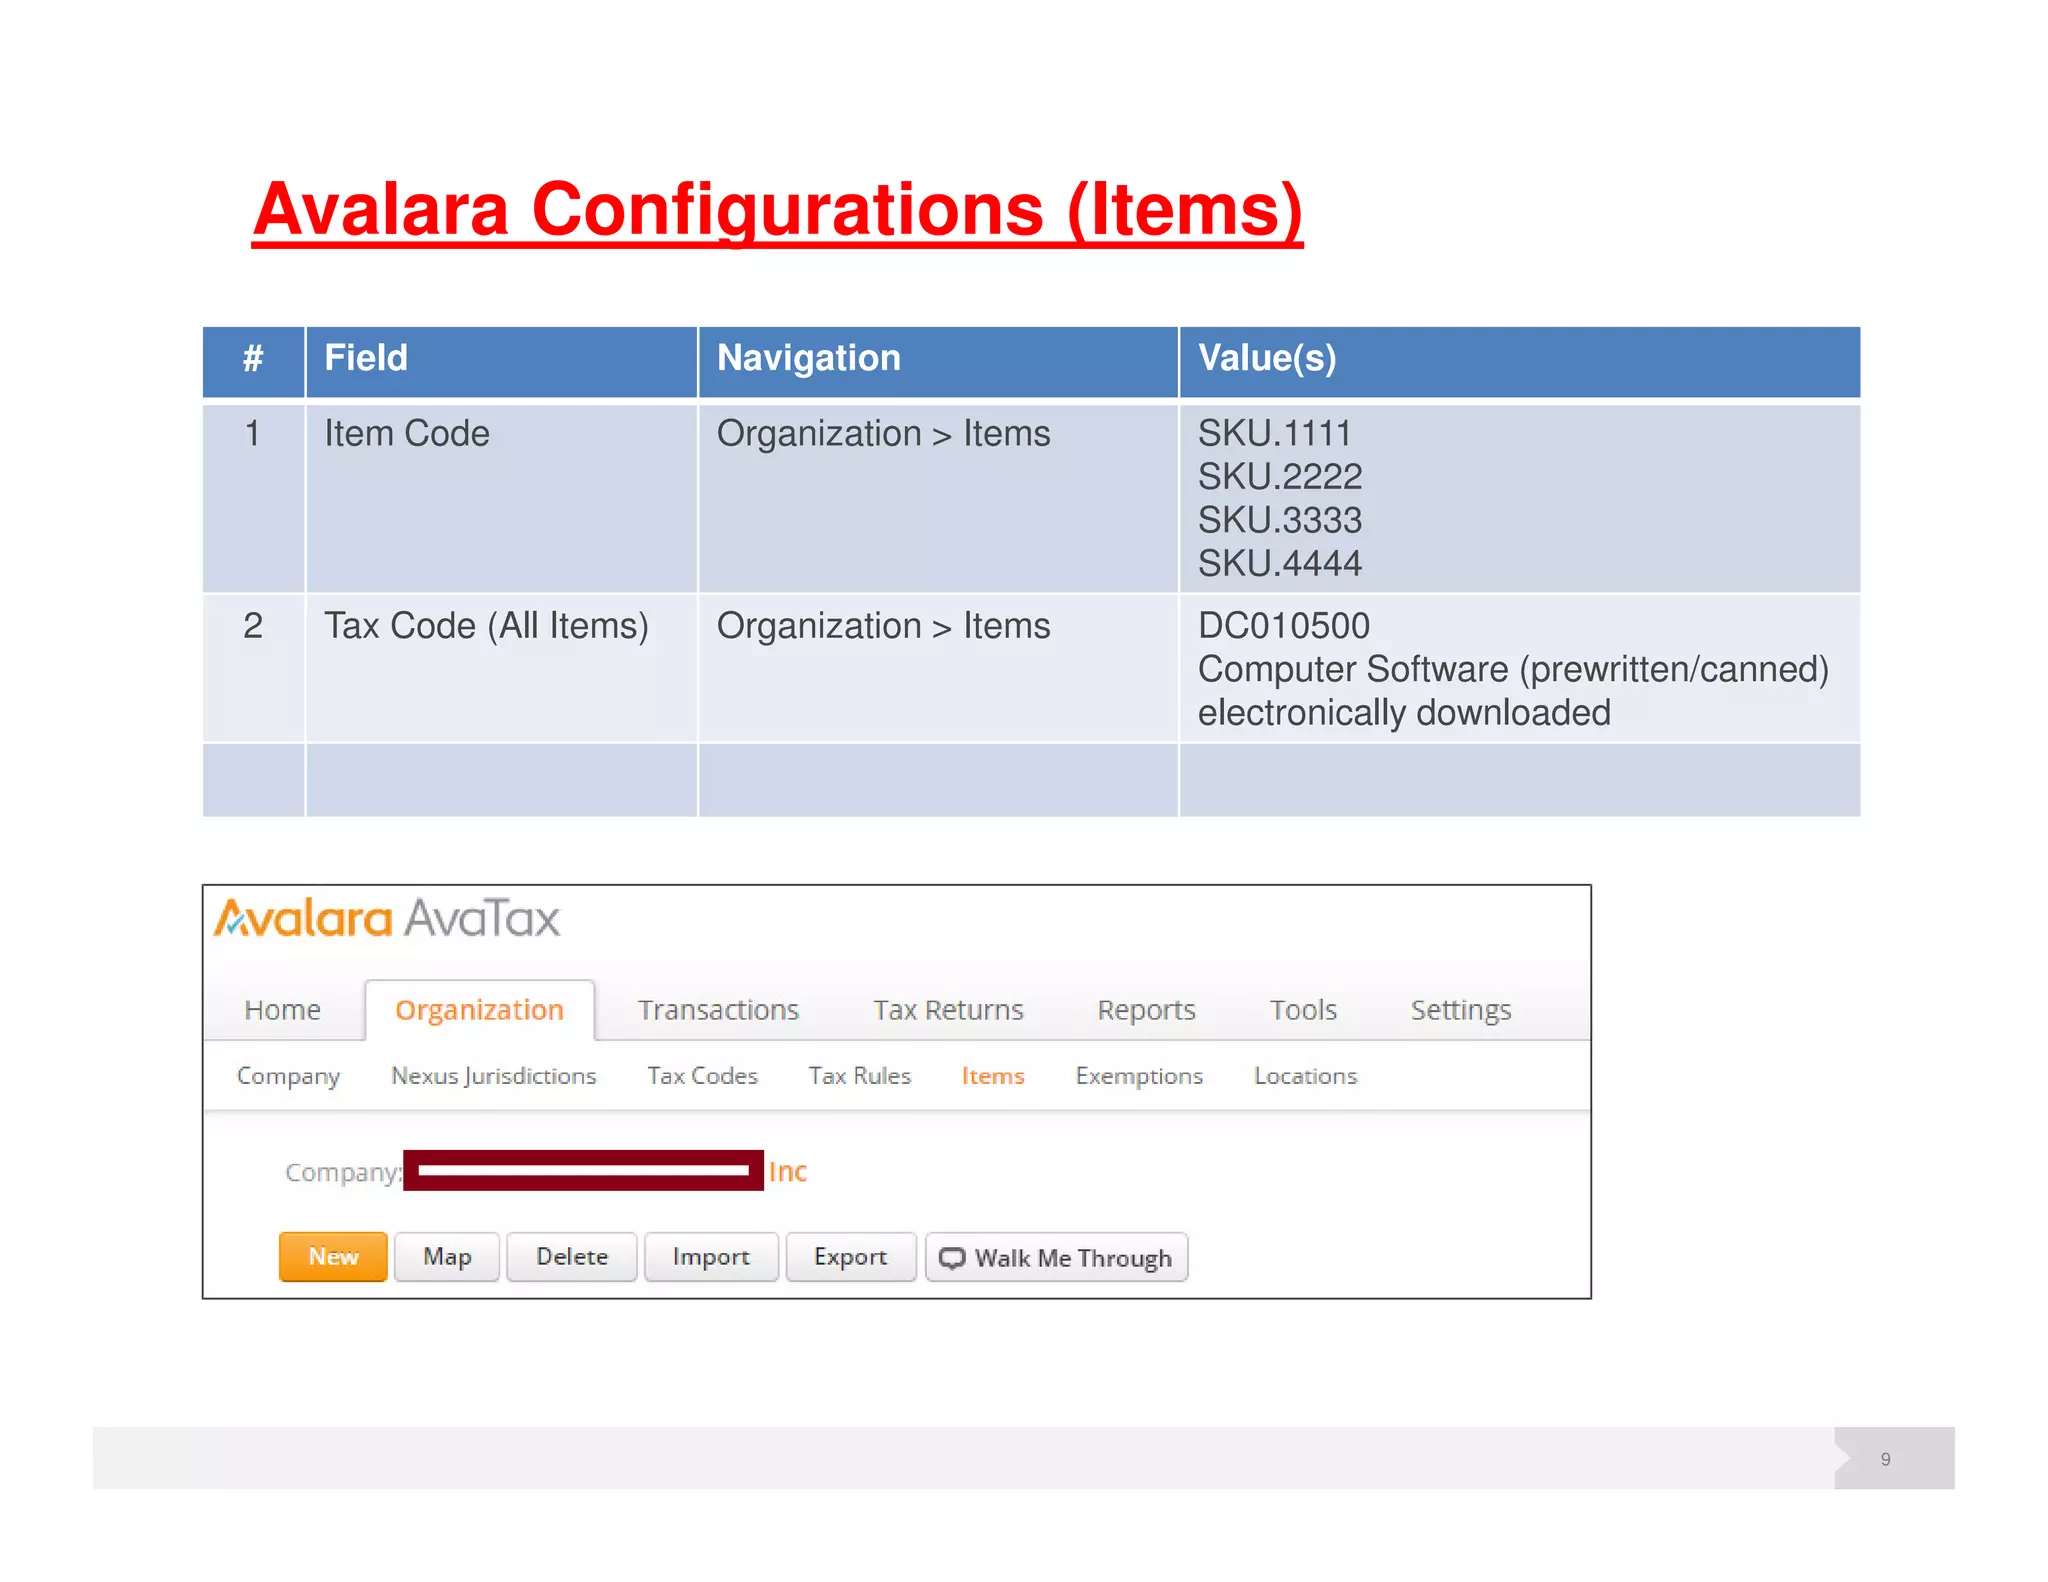Go to the Locations submenu
This screenshot has width=2048, height=1582.
click(1305, 1076)
